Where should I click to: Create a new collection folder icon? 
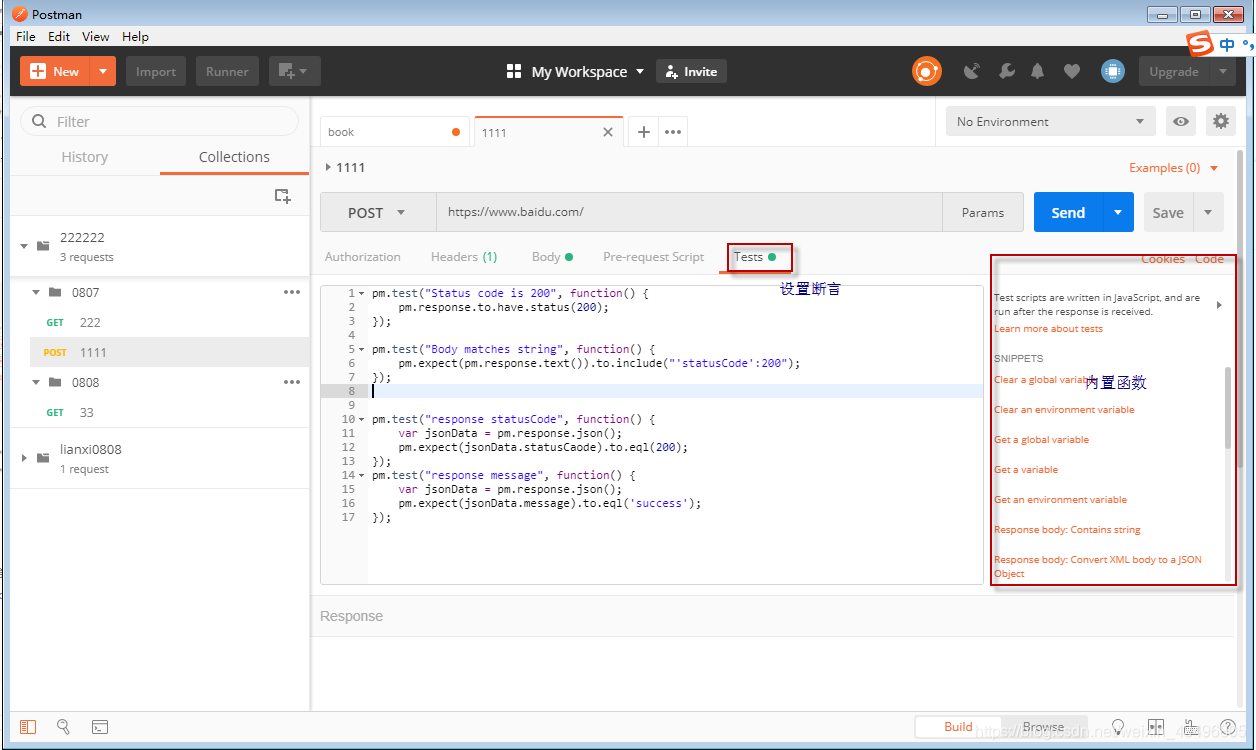[283, 196]
